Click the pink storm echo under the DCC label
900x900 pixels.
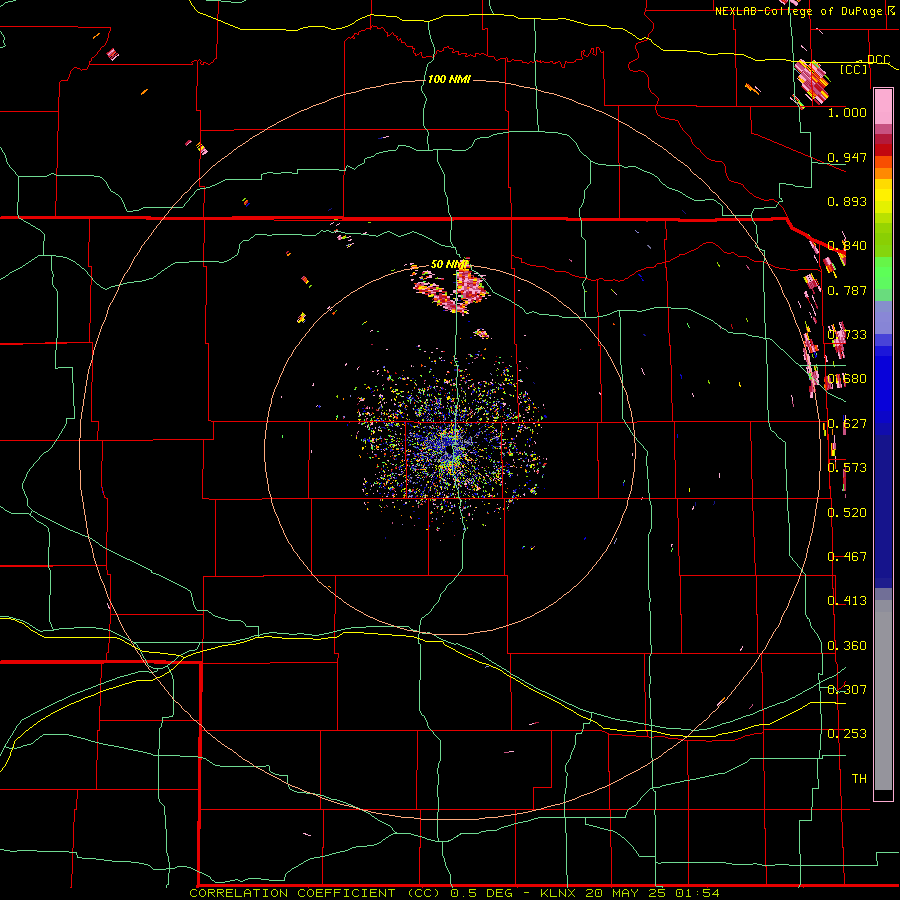812,83
